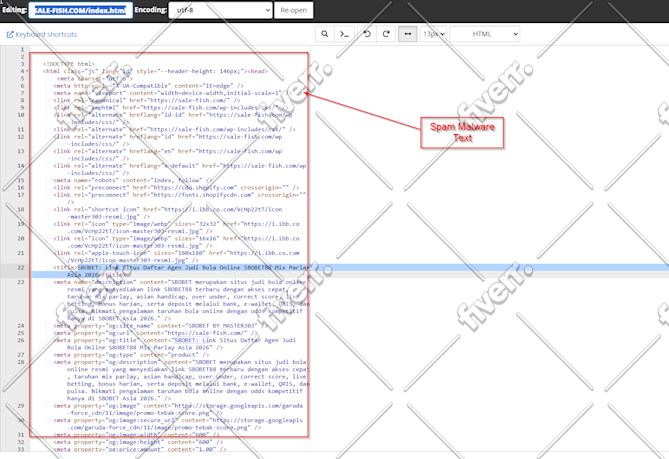Click line number 1 in the gutter
The image size is (669, 459).
pos(23,49)
